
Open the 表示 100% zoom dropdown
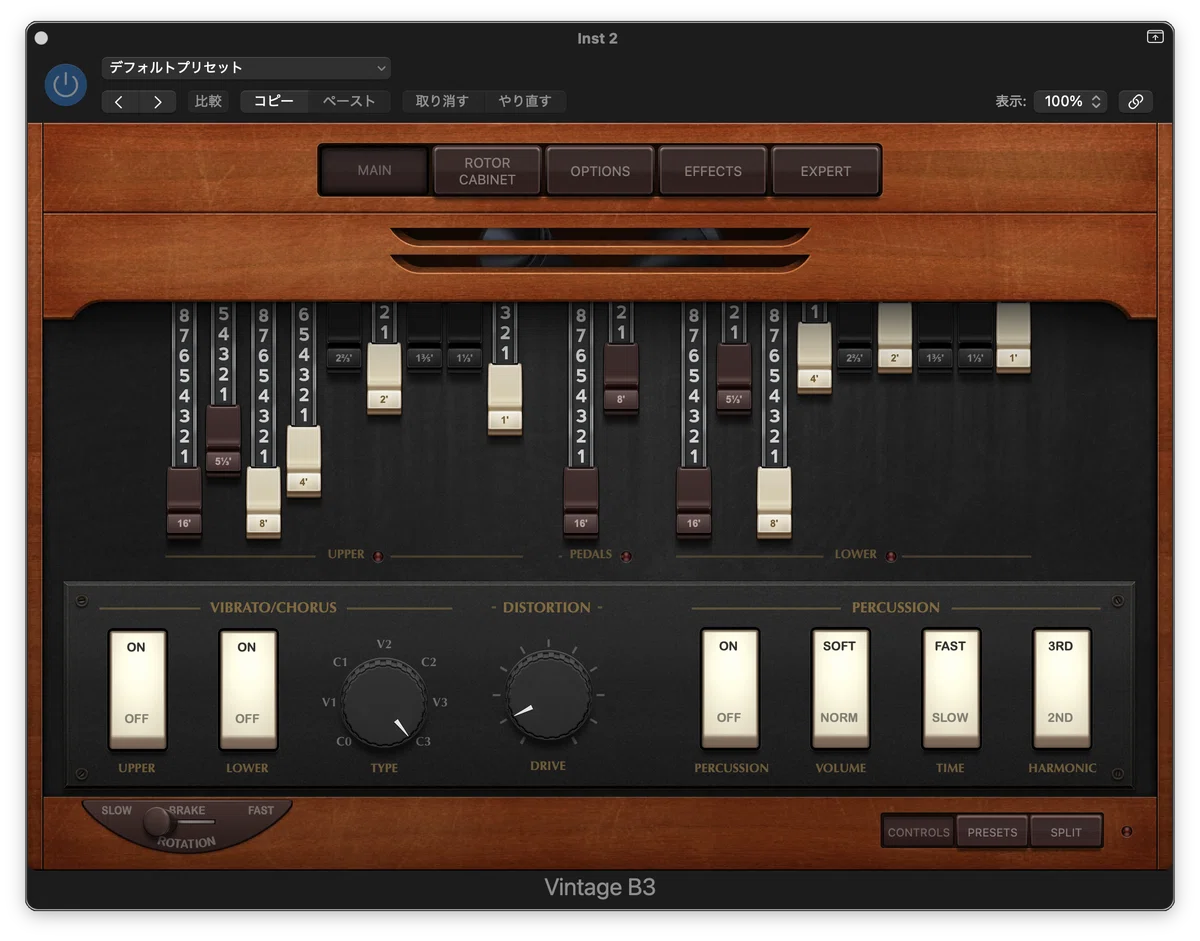pyautogui.click(x=1071, y=101)
